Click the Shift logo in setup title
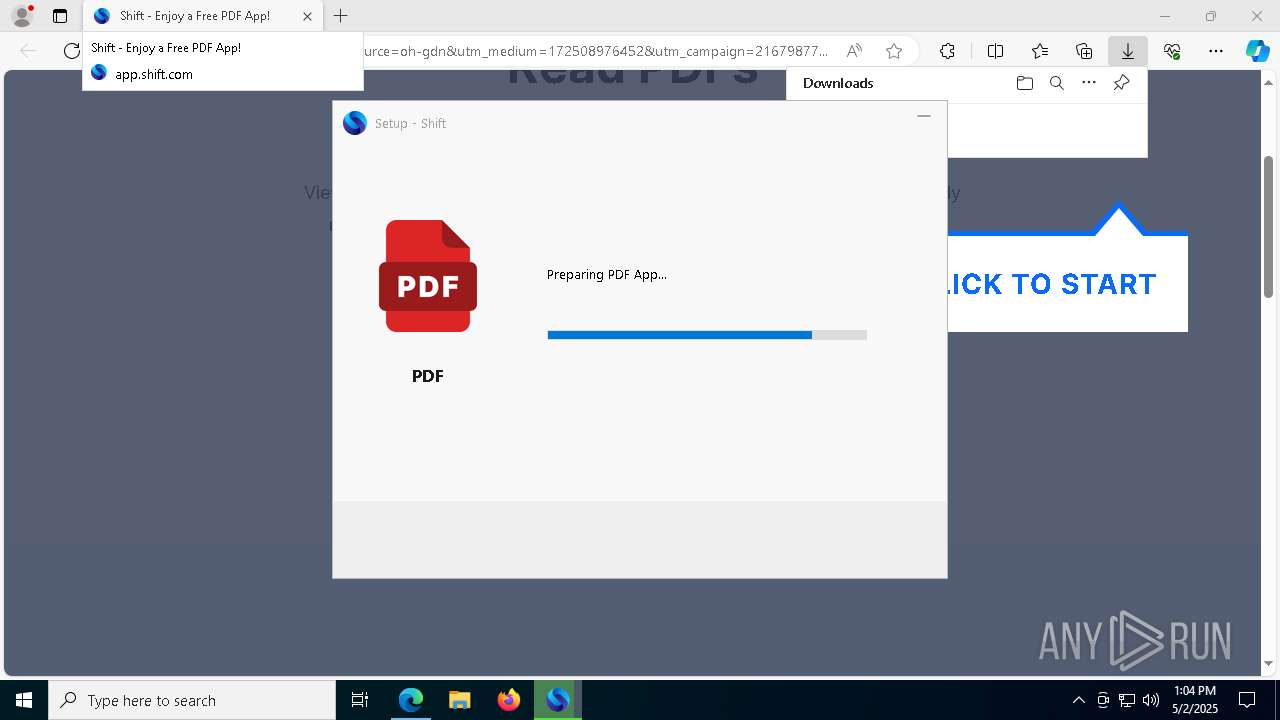The height and width of the screenshot is (720, 1280). (355, 123)
